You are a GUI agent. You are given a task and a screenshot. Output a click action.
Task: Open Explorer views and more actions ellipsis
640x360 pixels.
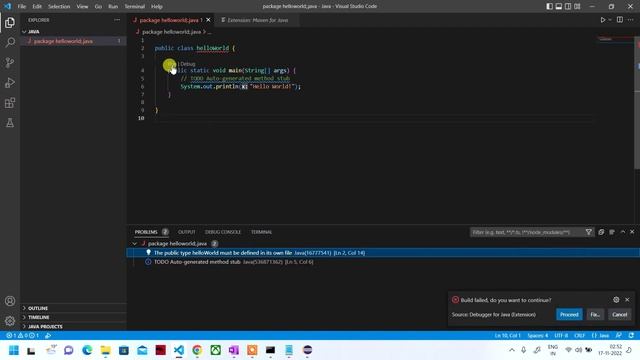tap(117, 20)
